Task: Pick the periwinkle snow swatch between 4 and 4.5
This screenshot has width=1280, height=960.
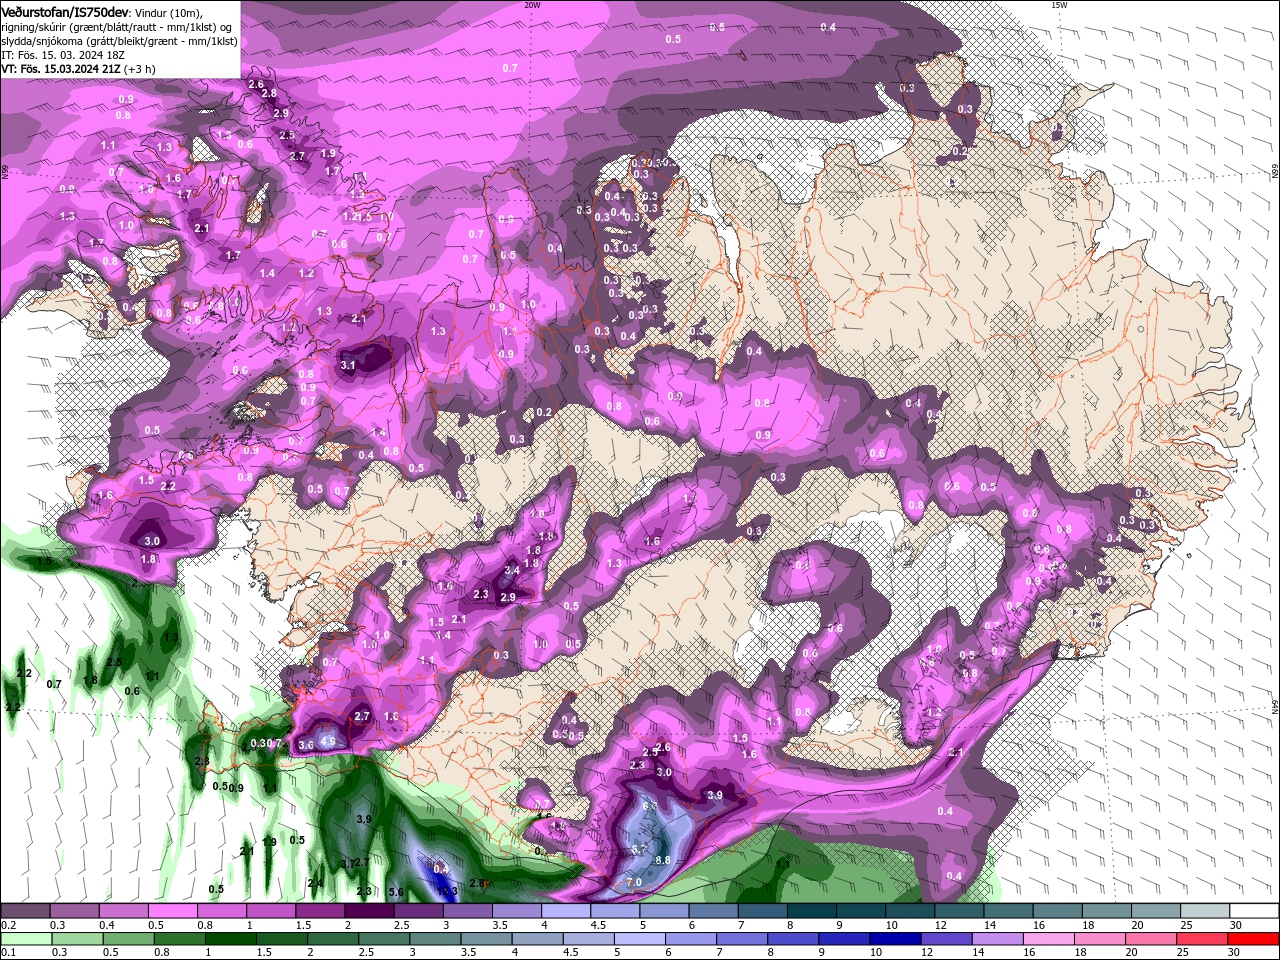Action: (x=566, y=911)
